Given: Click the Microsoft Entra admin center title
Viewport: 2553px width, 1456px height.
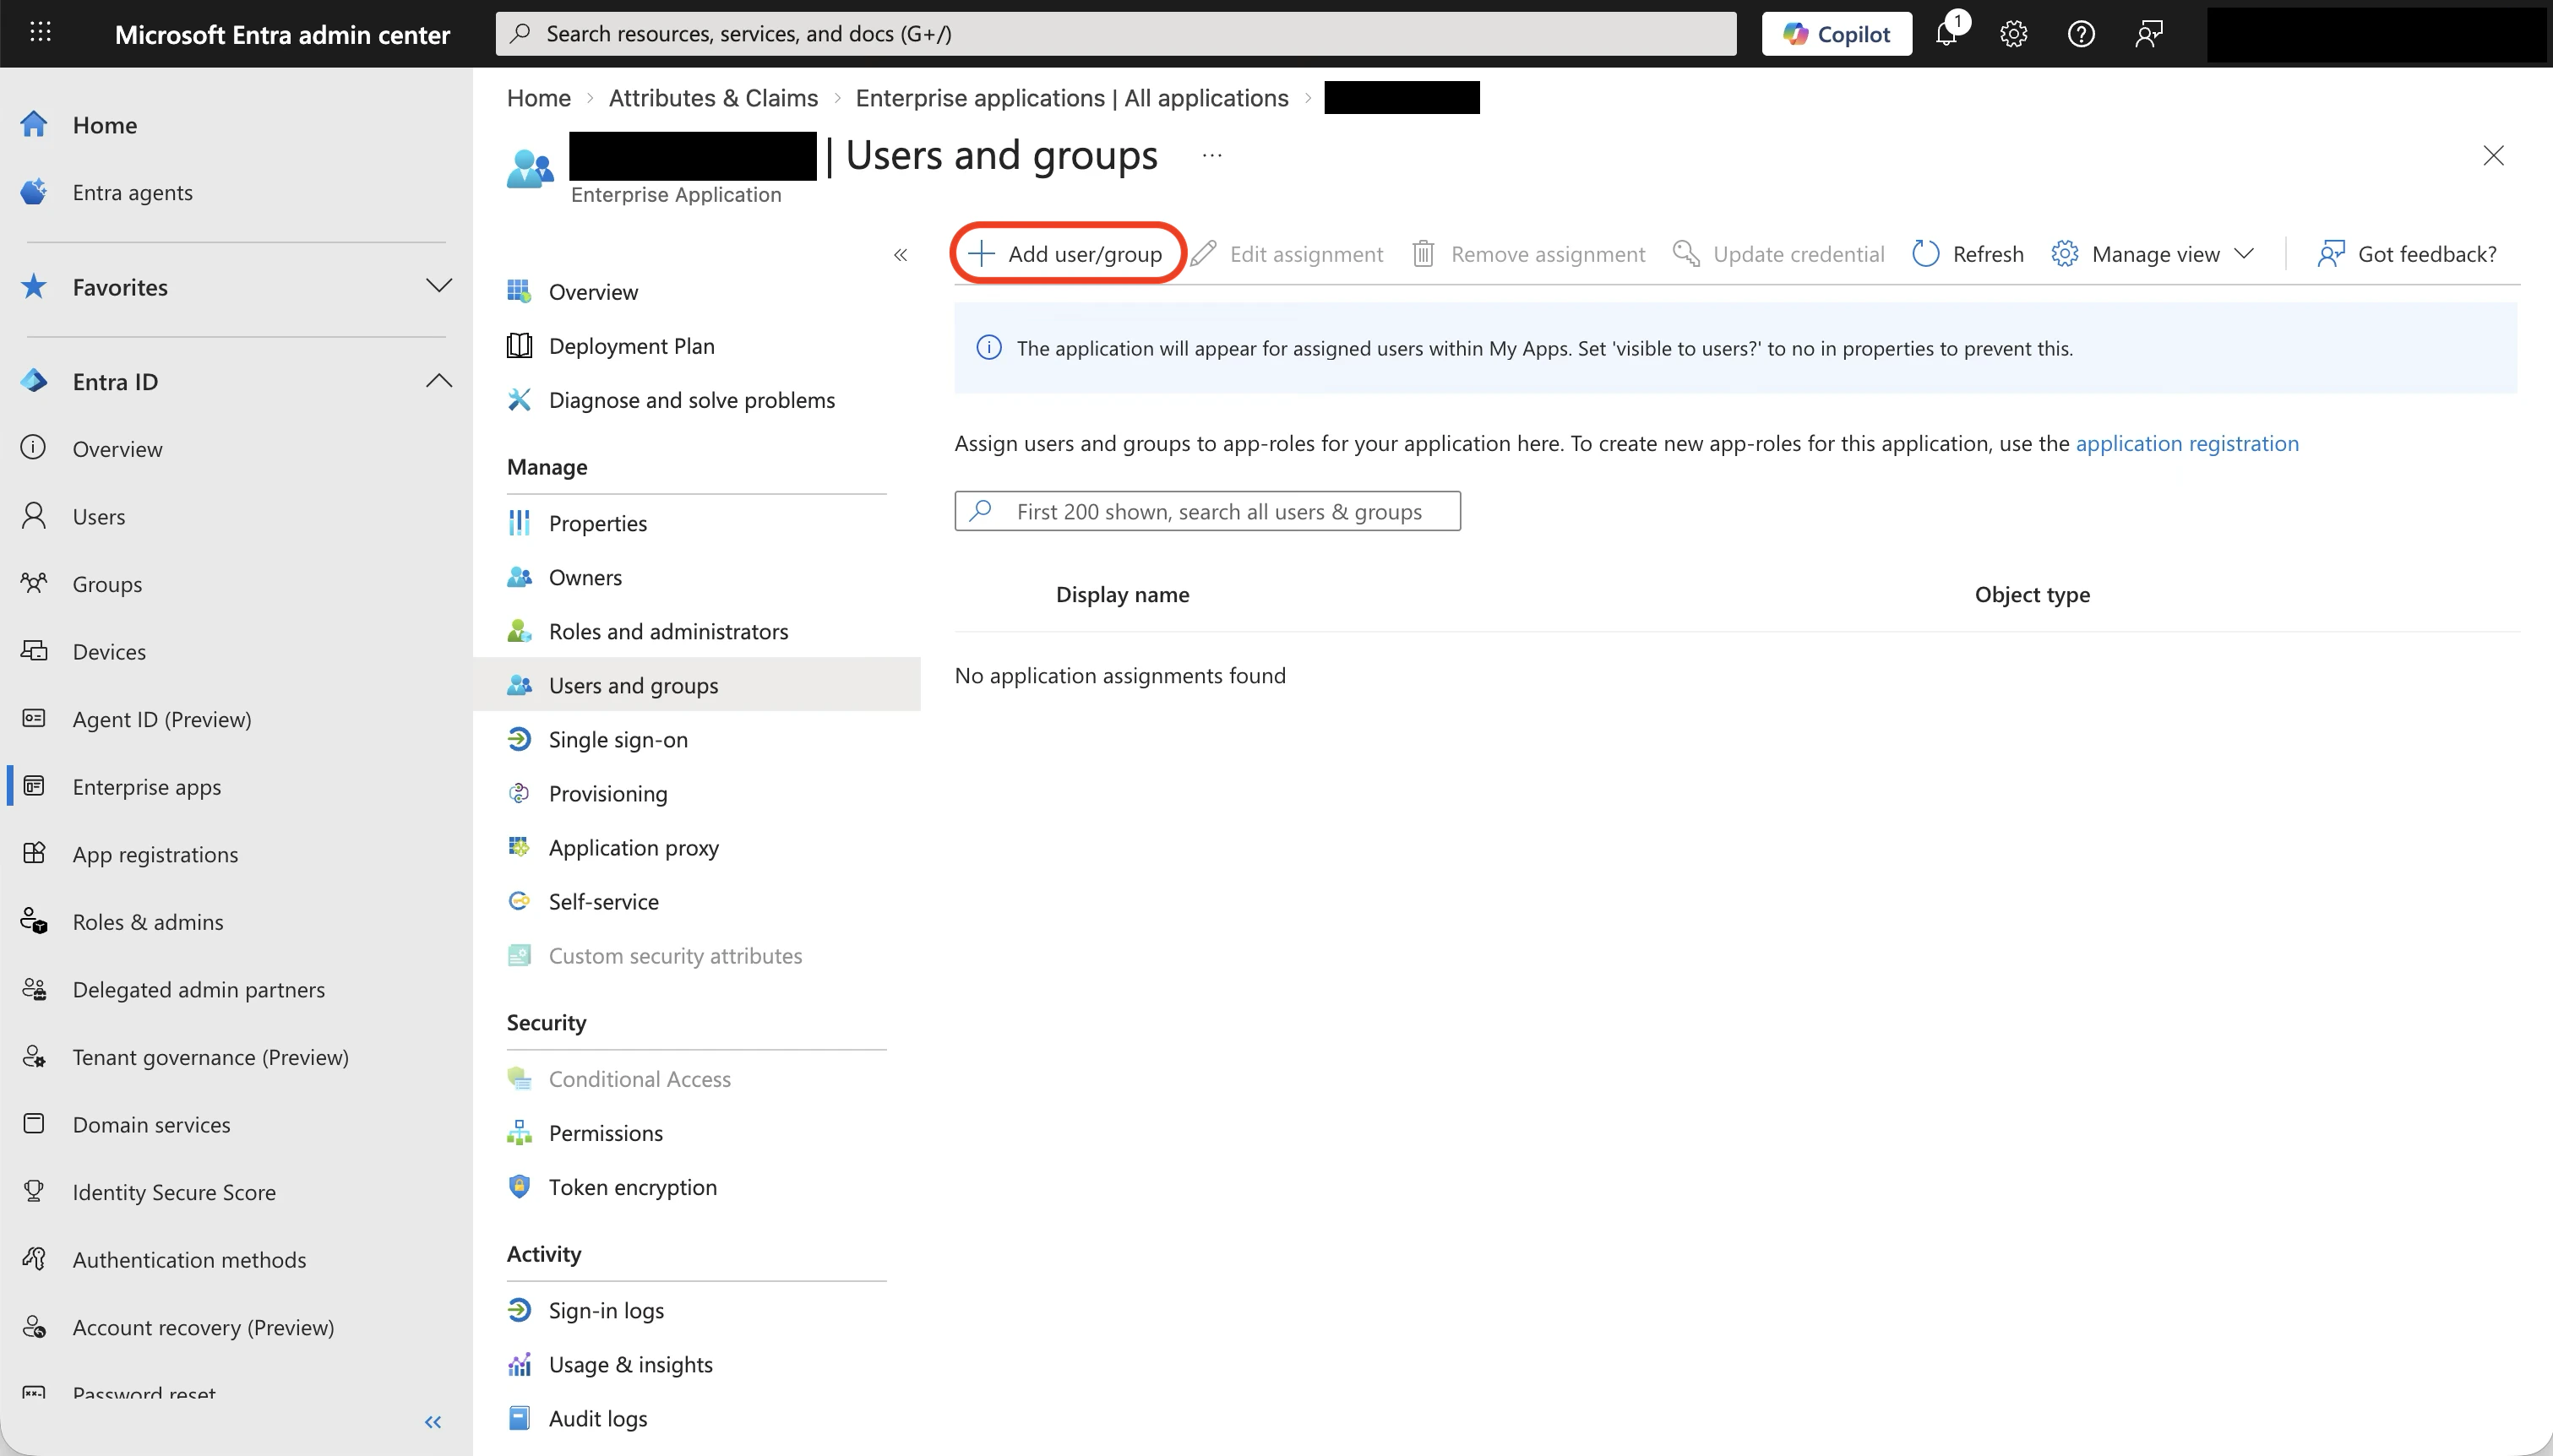Looking at the screenshot, I should [282, 35].
